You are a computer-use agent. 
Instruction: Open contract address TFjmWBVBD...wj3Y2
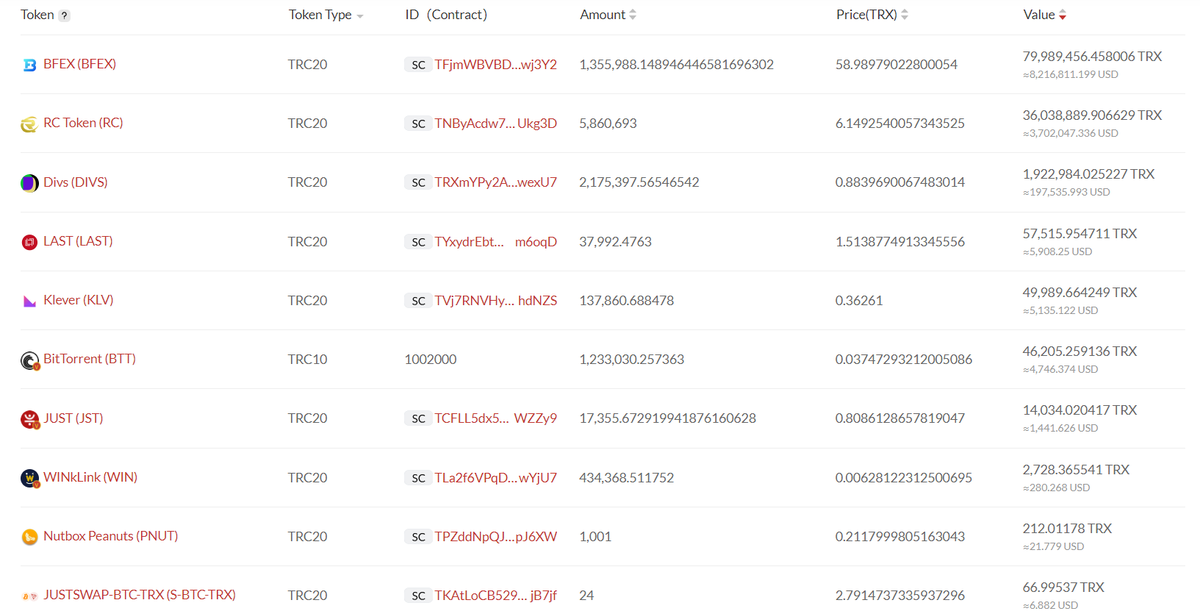[496, 64]
